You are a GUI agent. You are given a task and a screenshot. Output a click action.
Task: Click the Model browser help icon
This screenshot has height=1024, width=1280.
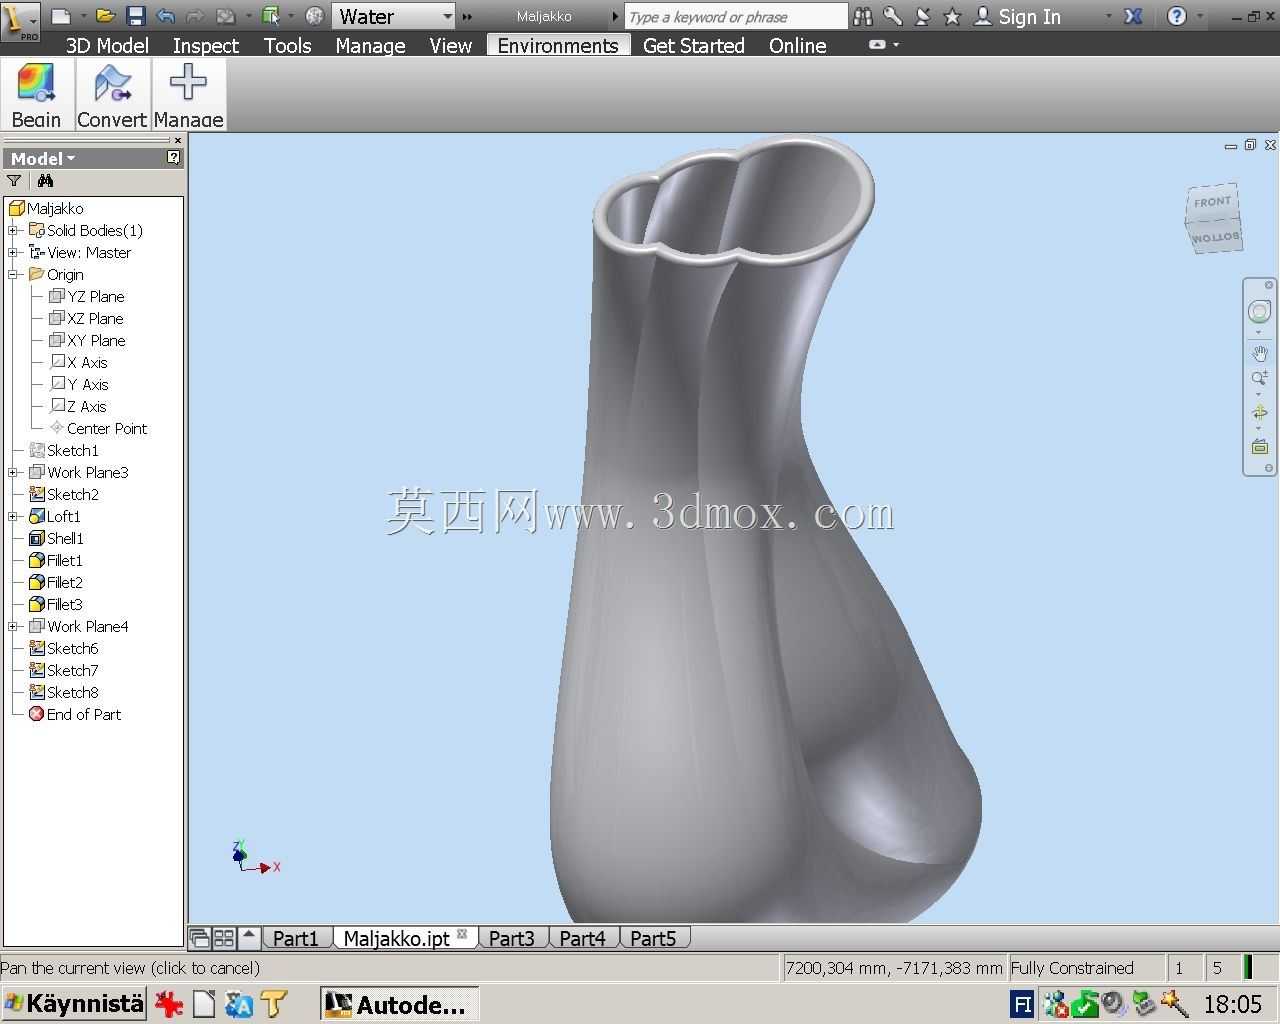click(x=174, y=158)
